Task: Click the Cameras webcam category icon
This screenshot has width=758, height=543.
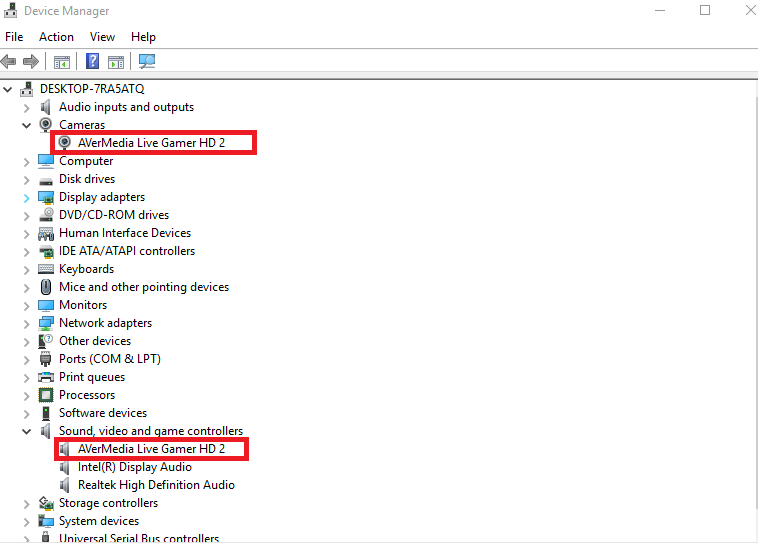Action: pos(45,125)
